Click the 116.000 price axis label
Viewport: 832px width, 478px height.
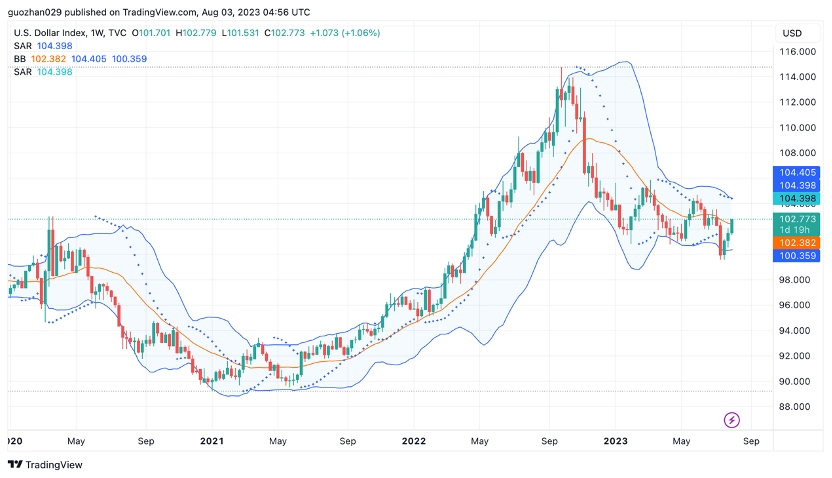click(797, 51)
